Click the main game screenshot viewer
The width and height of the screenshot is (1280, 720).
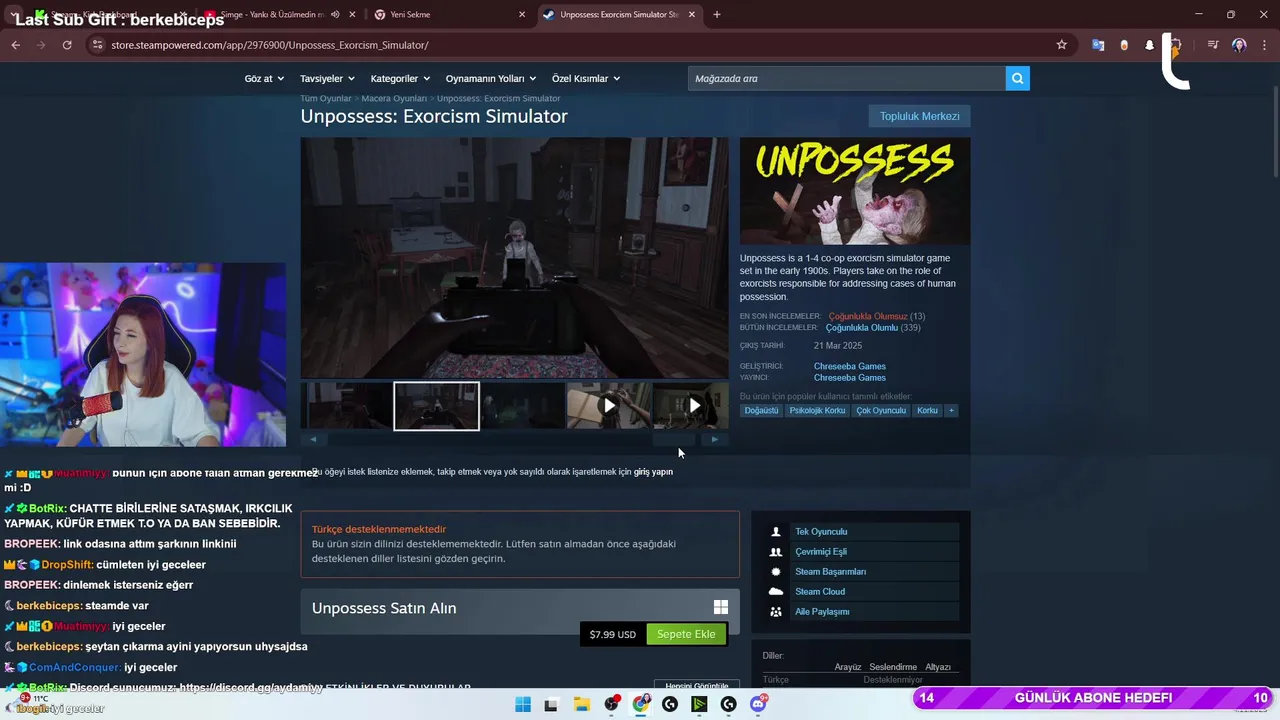click(x=514, y=258)
